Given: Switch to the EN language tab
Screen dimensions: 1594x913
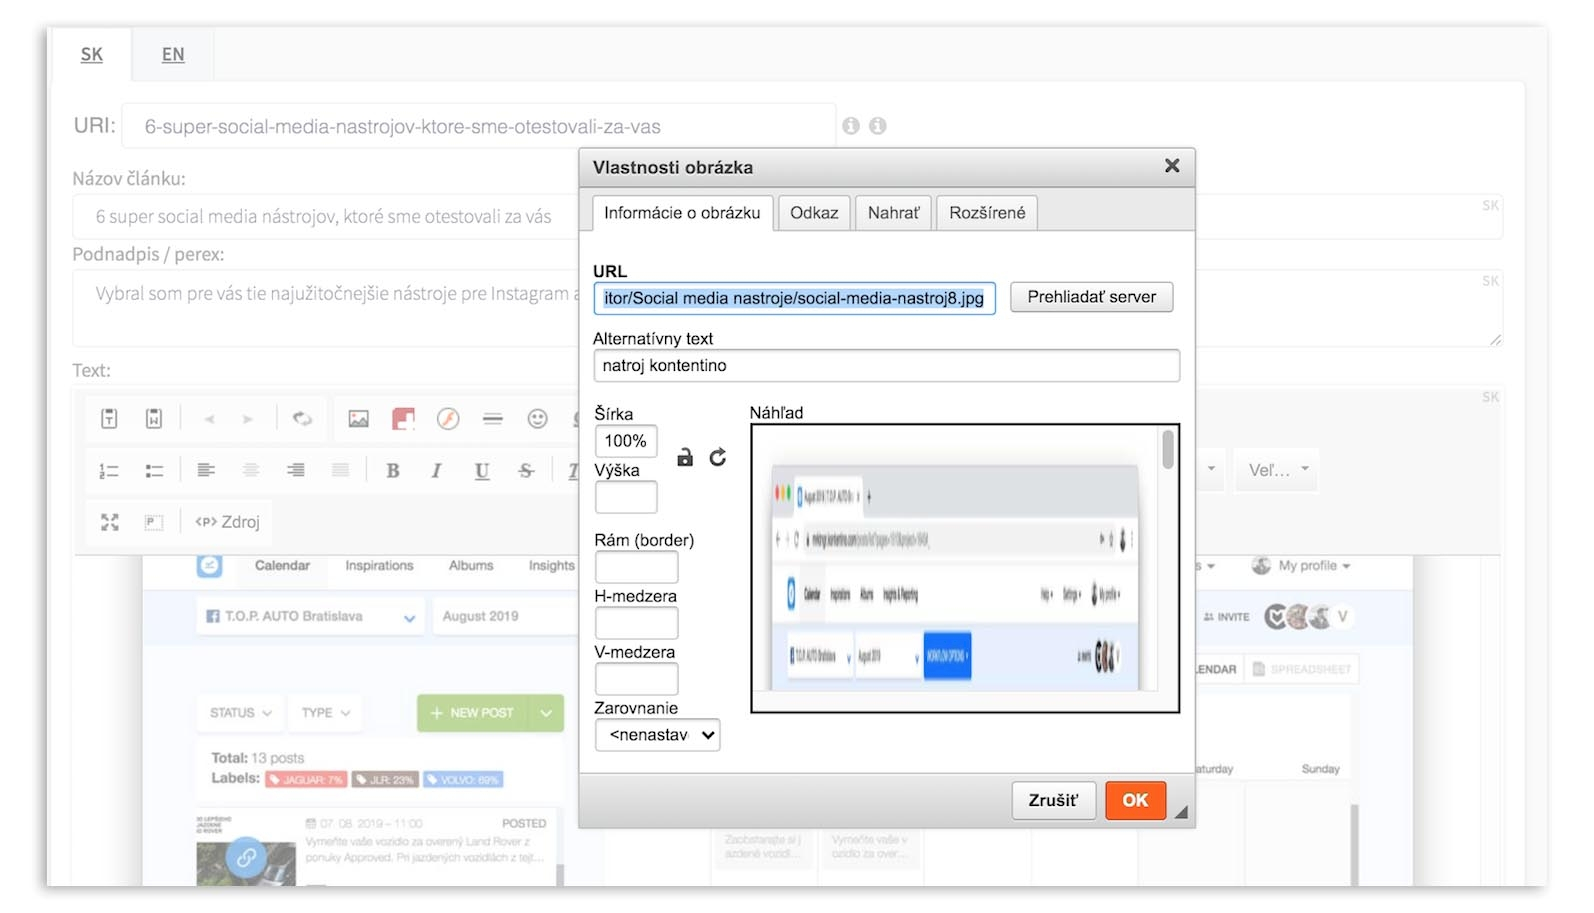Looking at the screenshot, I should (173, 55).
